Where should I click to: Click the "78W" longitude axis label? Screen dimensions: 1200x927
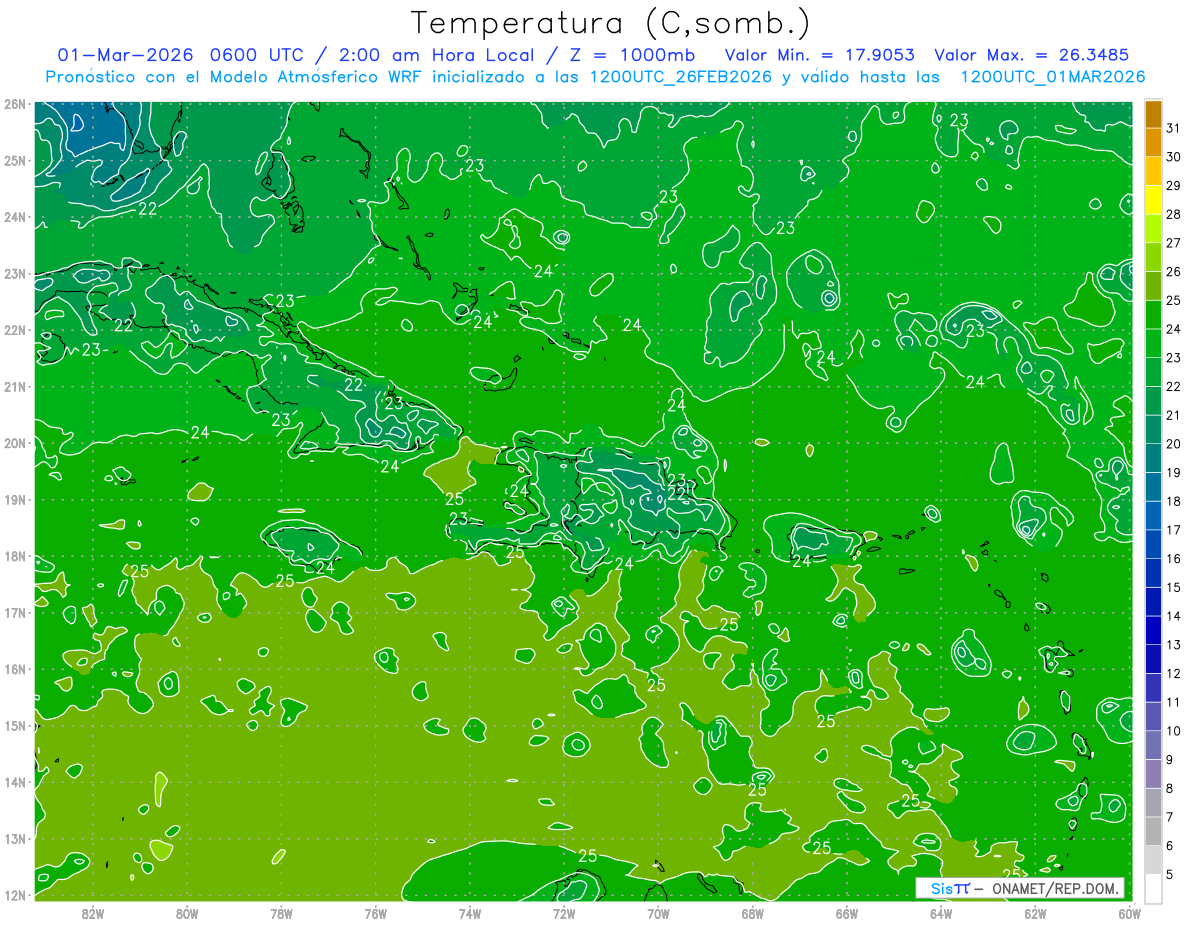(281, 913)
